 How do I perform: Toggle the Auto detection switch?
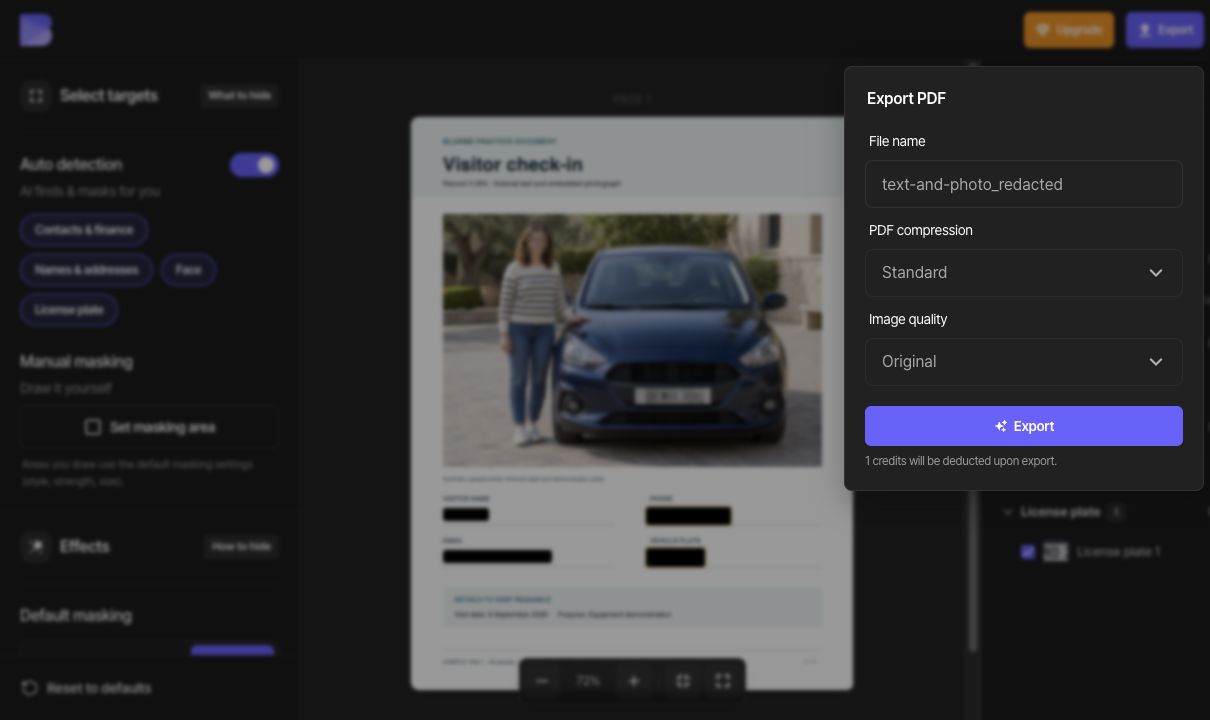click(x=254, y=165)
